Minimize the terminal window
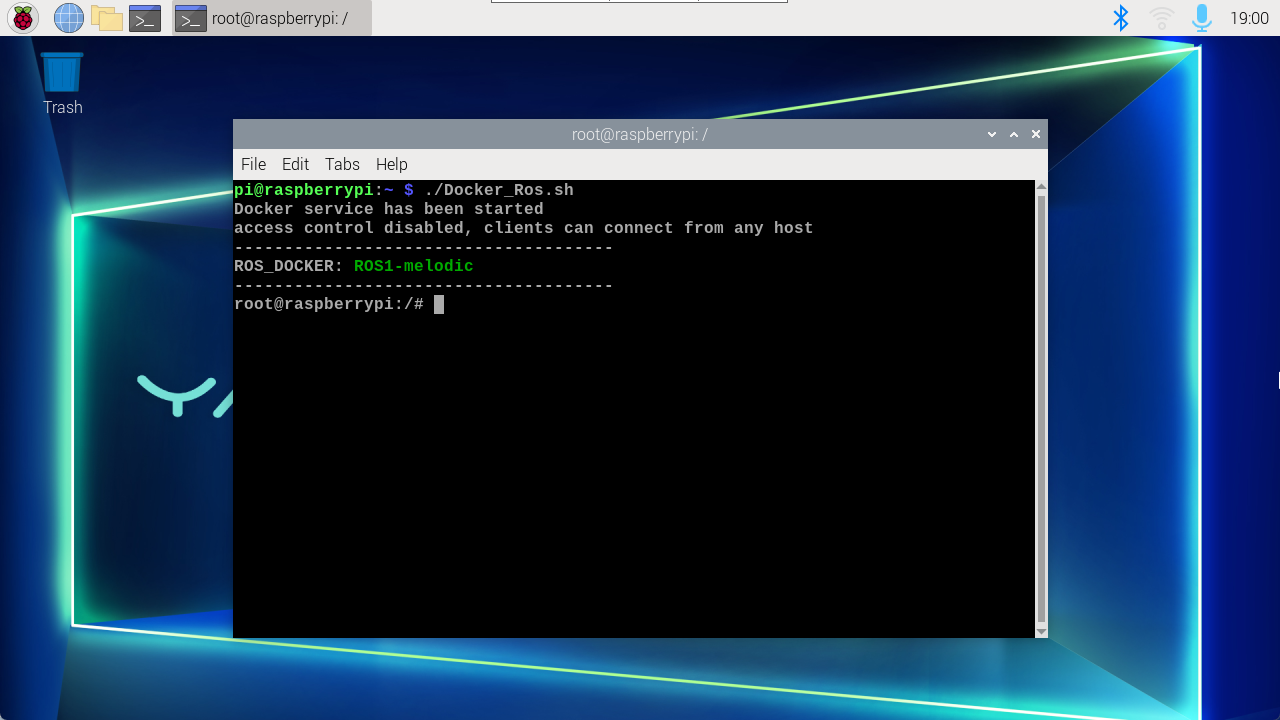The height and width of the screenshot is (720, 1280). click(x=992, y=134)
